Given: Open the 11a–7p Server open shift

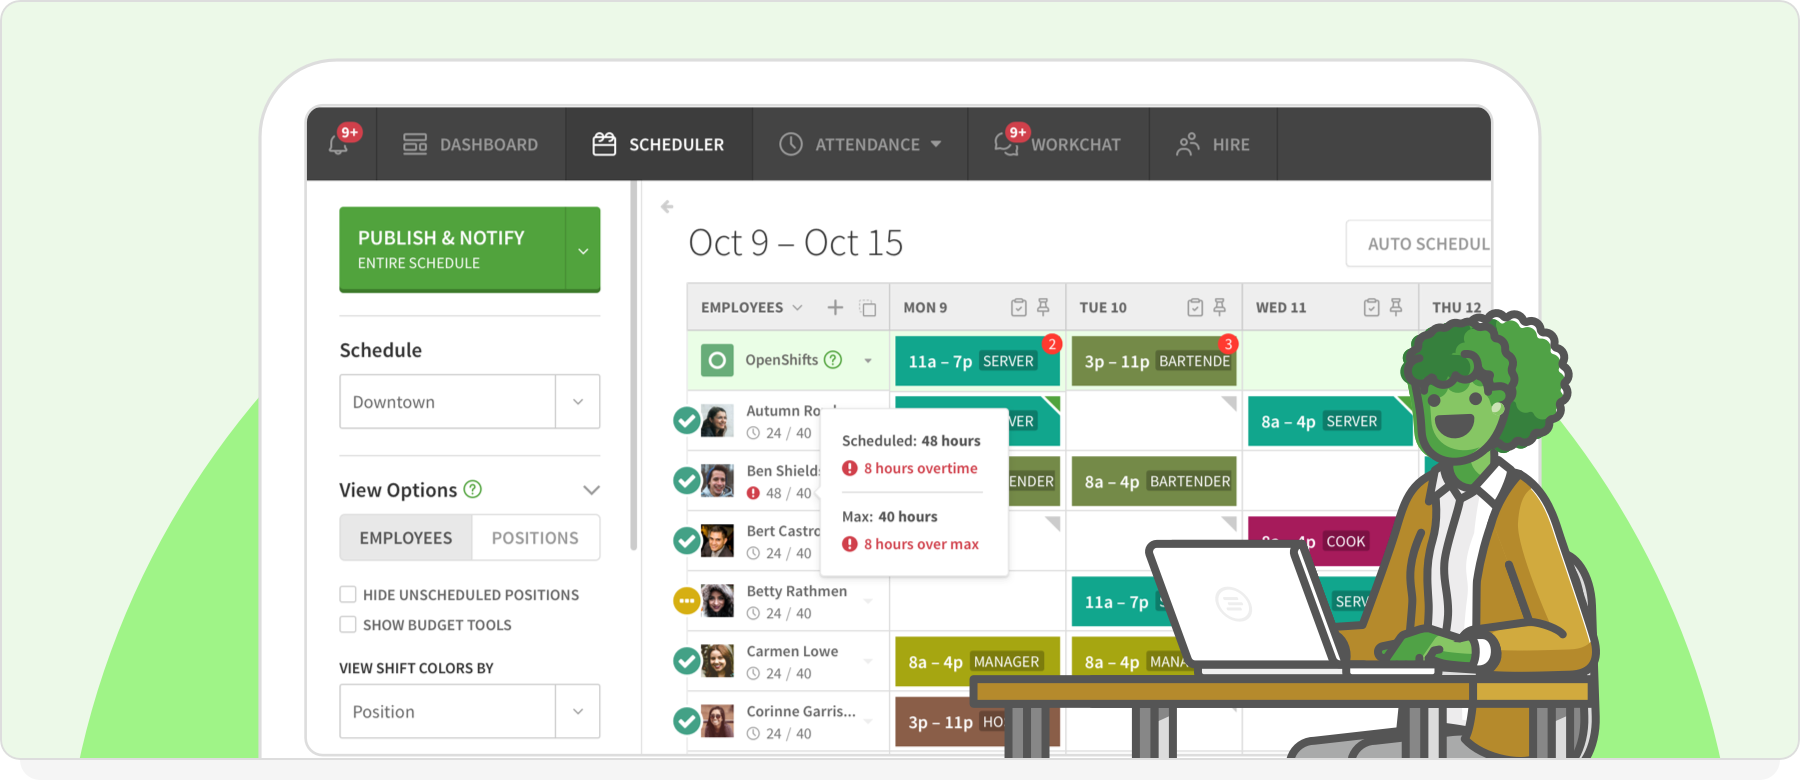Looking at the screenshot, I should tap(977, 361).
